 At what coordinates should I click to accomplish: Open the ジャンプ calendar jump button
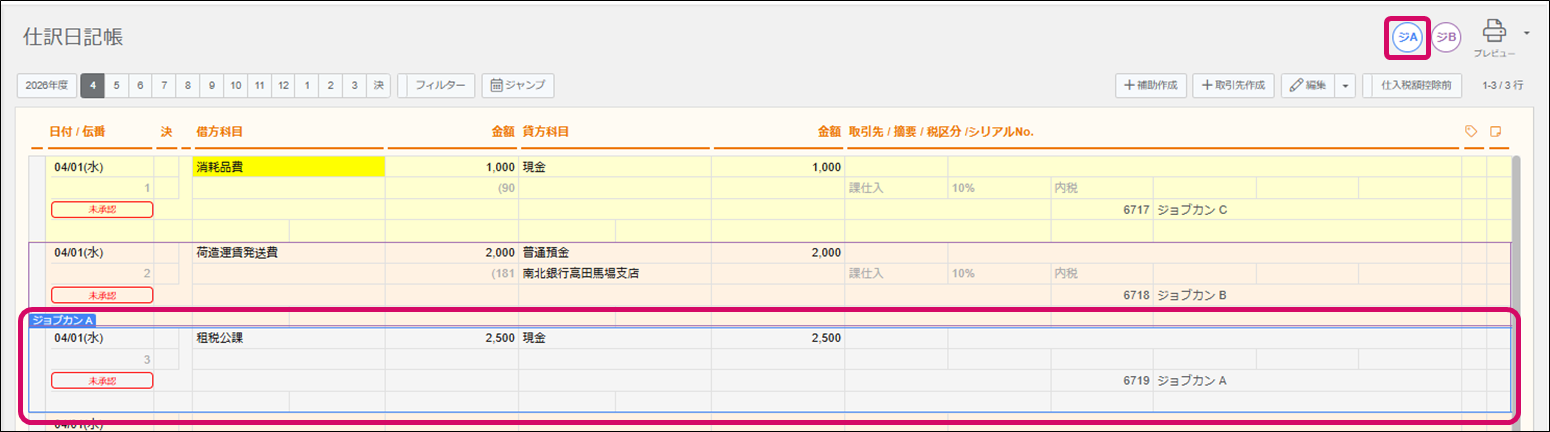[518, 86]
